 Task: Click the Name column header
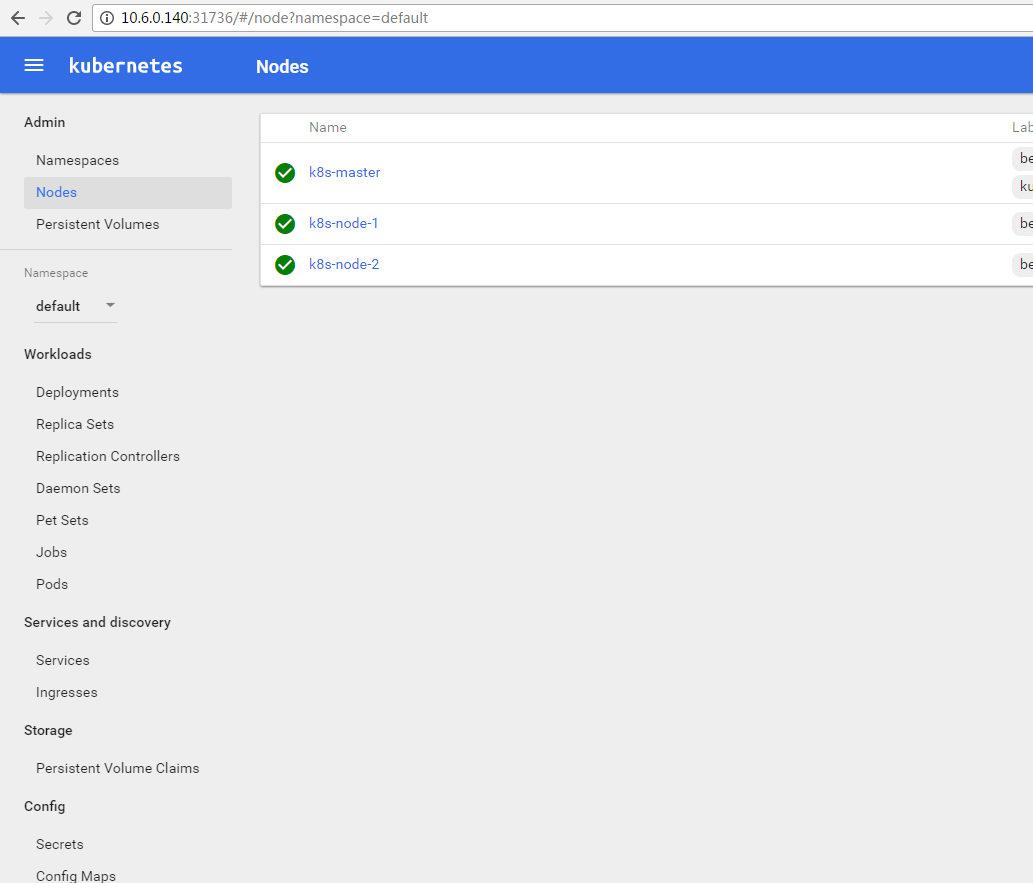point(327,127)
